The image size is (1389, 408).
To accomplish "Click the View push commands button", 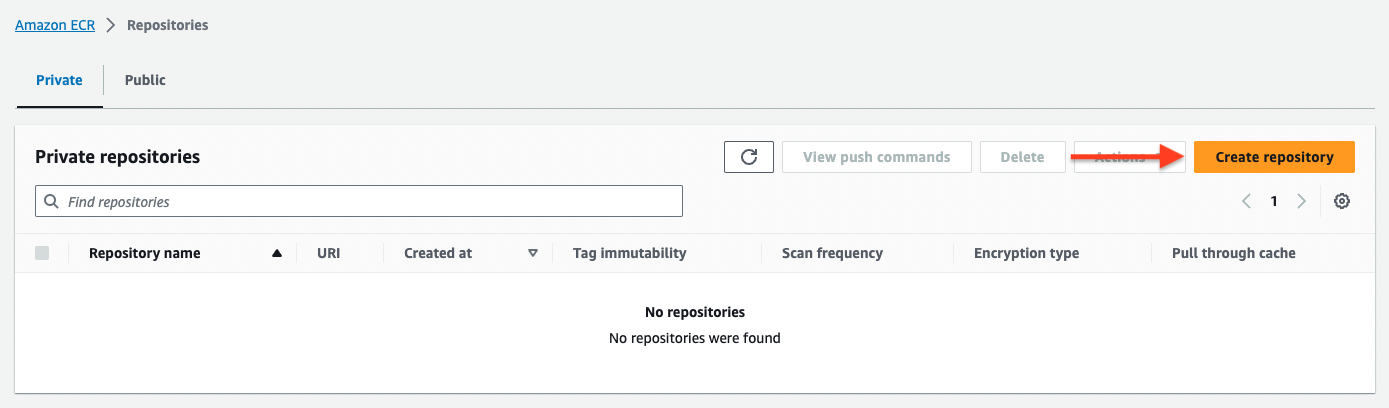I will (876, 157).
